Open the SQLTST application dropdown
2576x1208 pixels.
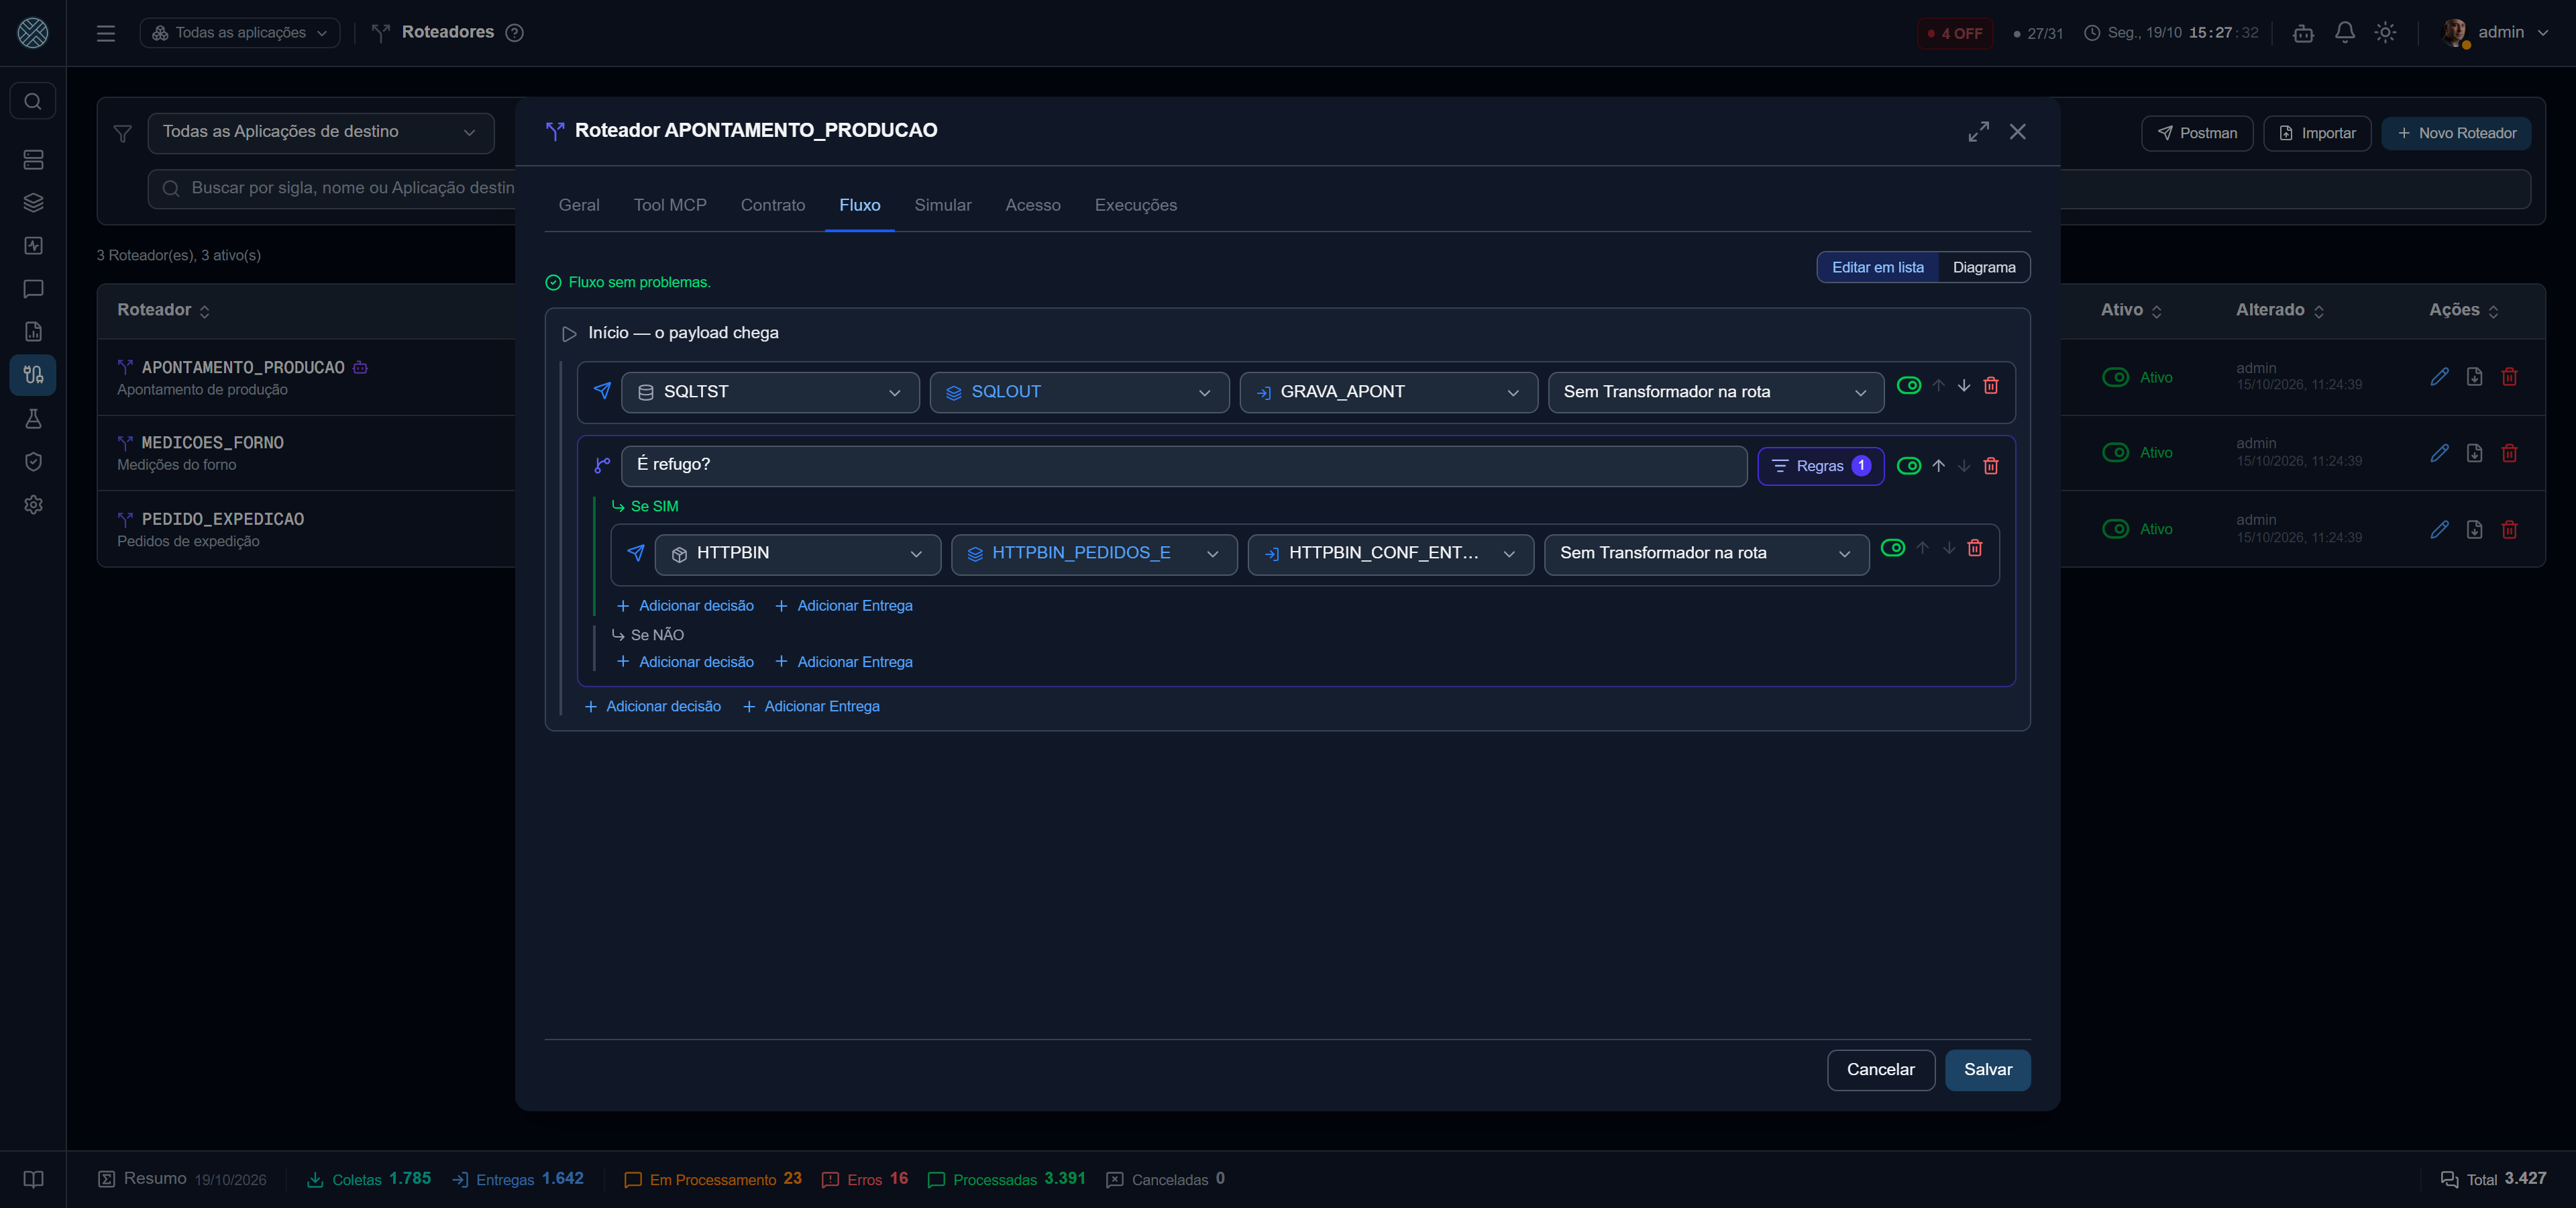[x=769, y=393]
